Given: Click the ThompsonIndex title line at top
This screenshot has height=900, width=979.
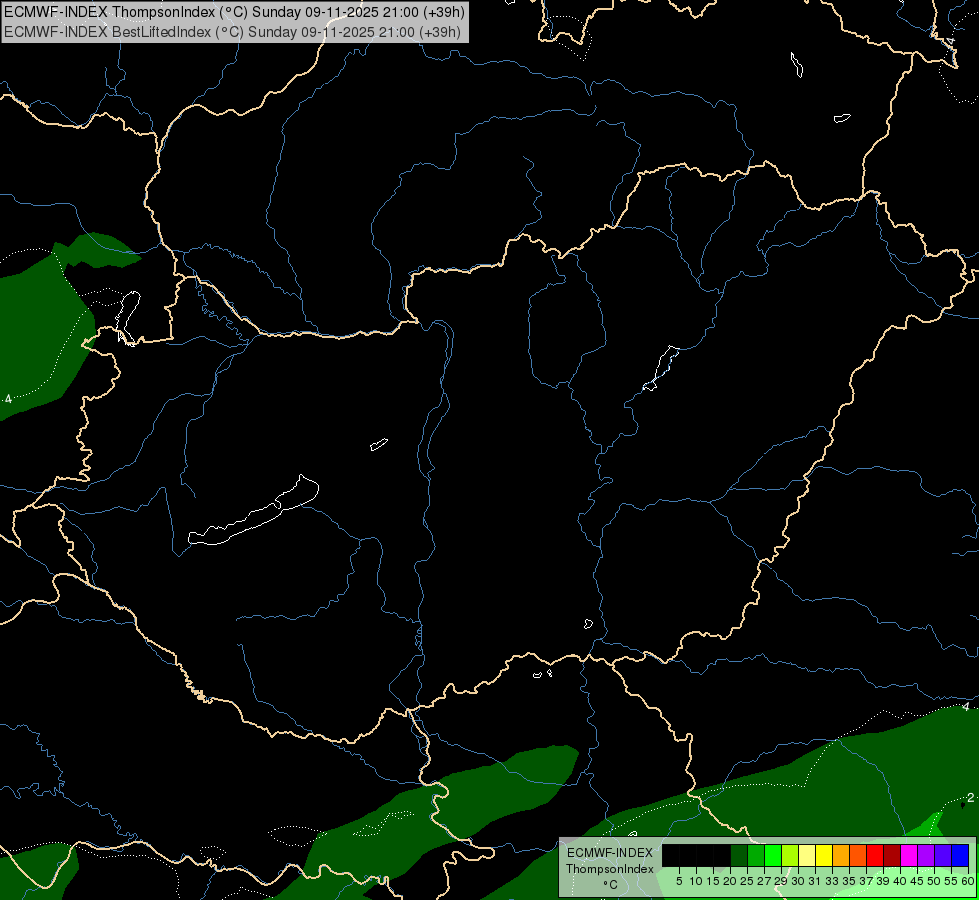Looking at the screenshot, I should [x=234, y=12].
